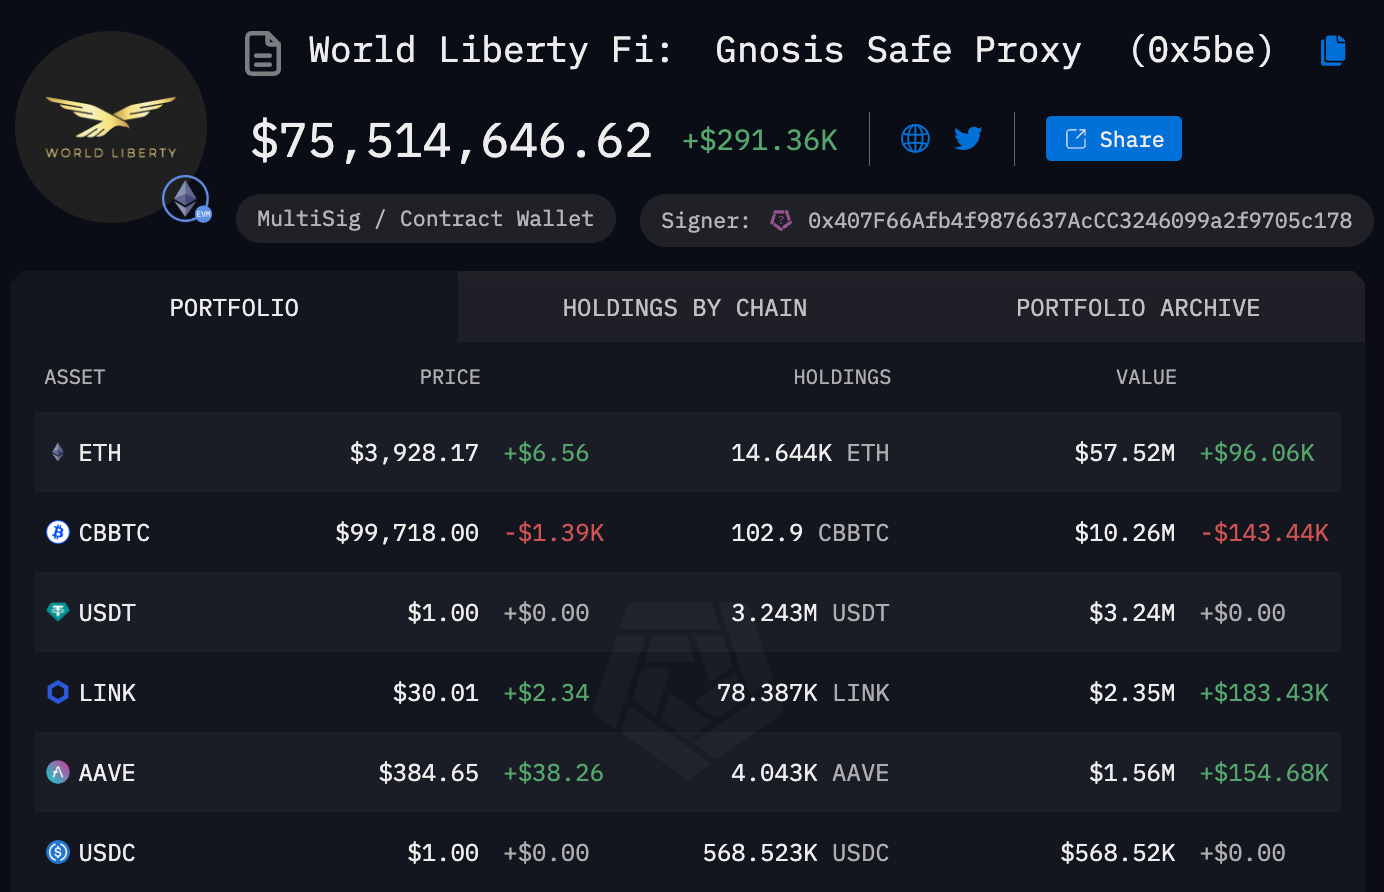Click the AAVE price $384.65
1384x892 pixels.
pos(429,773)
